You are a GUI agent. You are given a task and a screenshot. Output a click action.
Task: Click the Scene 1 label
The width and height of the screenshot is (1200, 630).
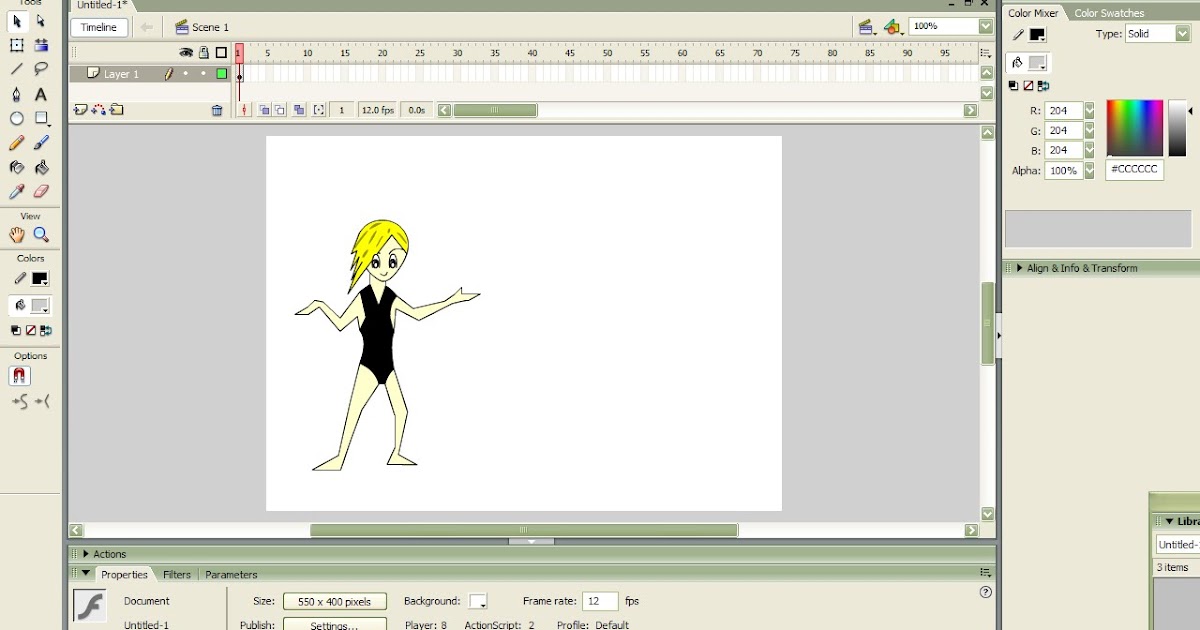coord(210,28)
